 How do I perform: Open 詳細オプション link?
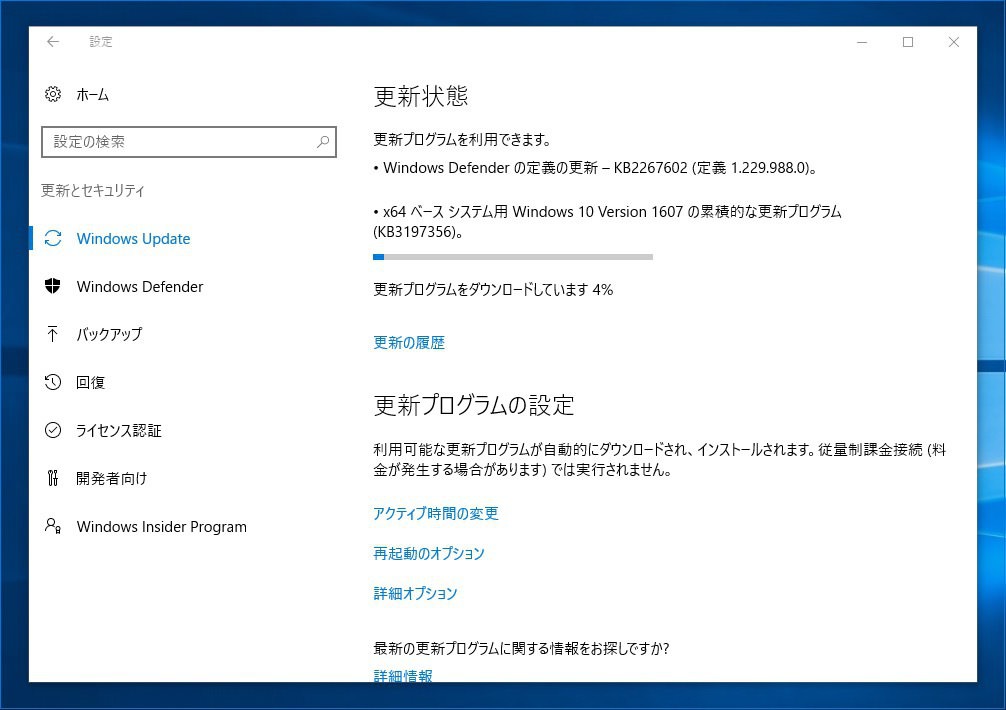tap(415, 593)
